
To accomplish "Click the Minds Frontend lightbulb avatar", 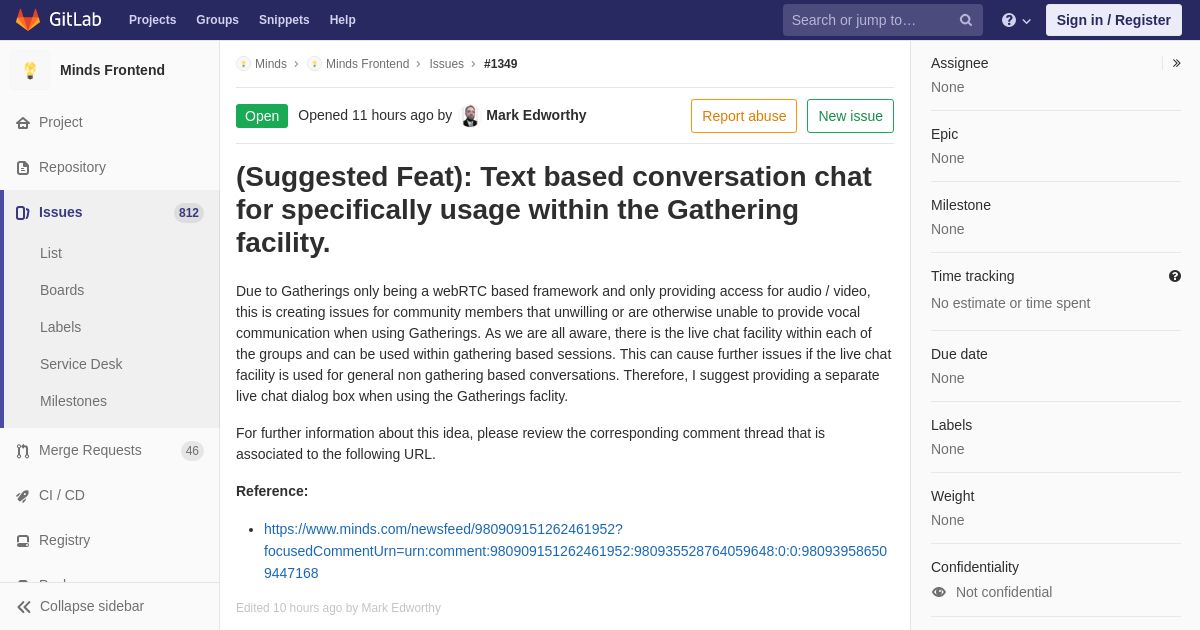I will click(30, 70).
